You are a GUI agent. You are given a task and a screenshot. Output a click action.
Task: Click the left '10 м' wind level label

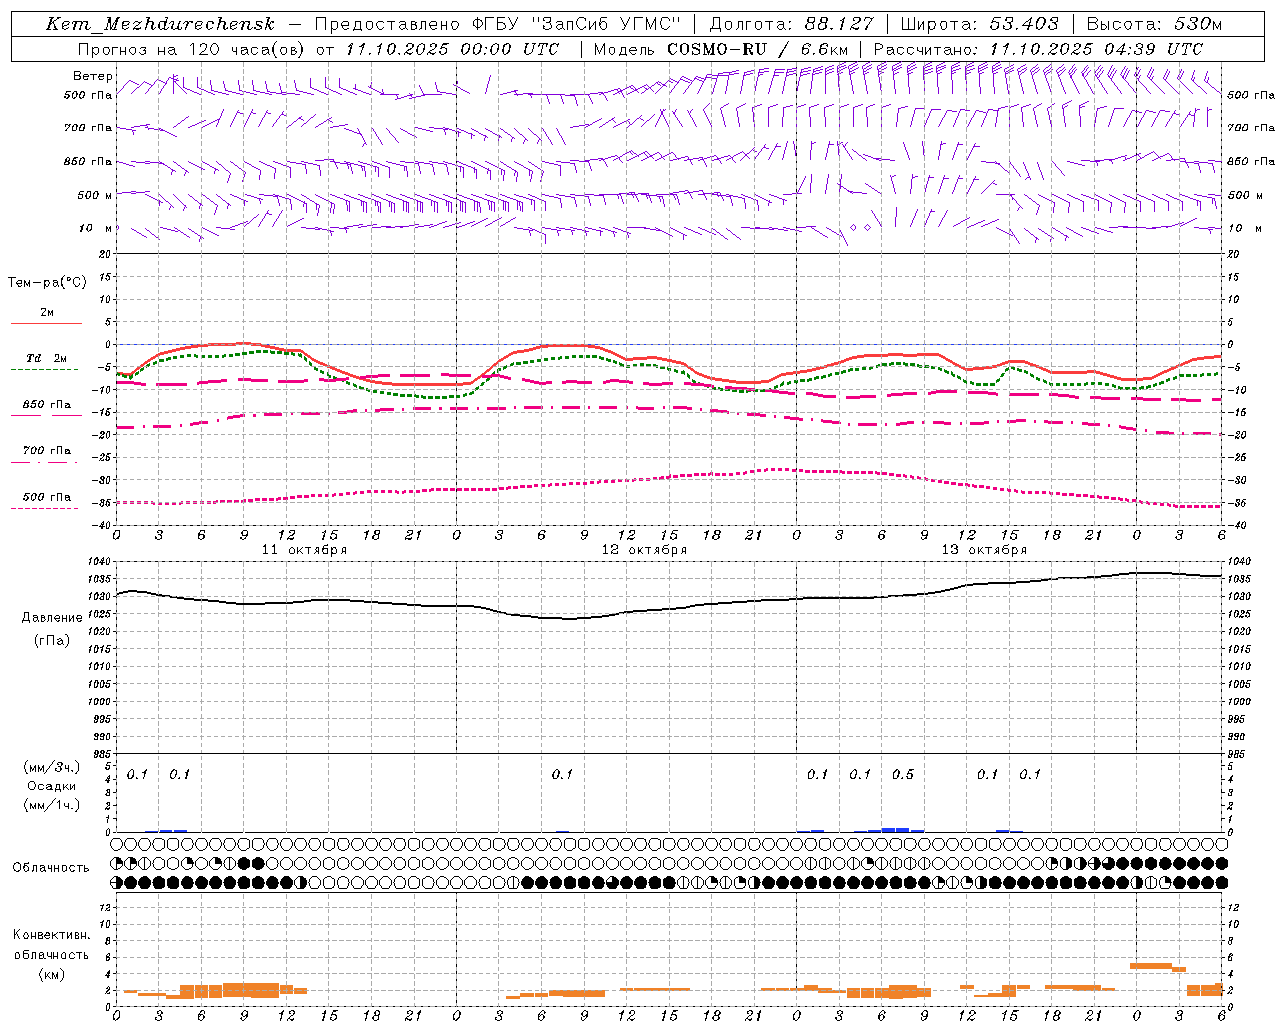point(96,228)
